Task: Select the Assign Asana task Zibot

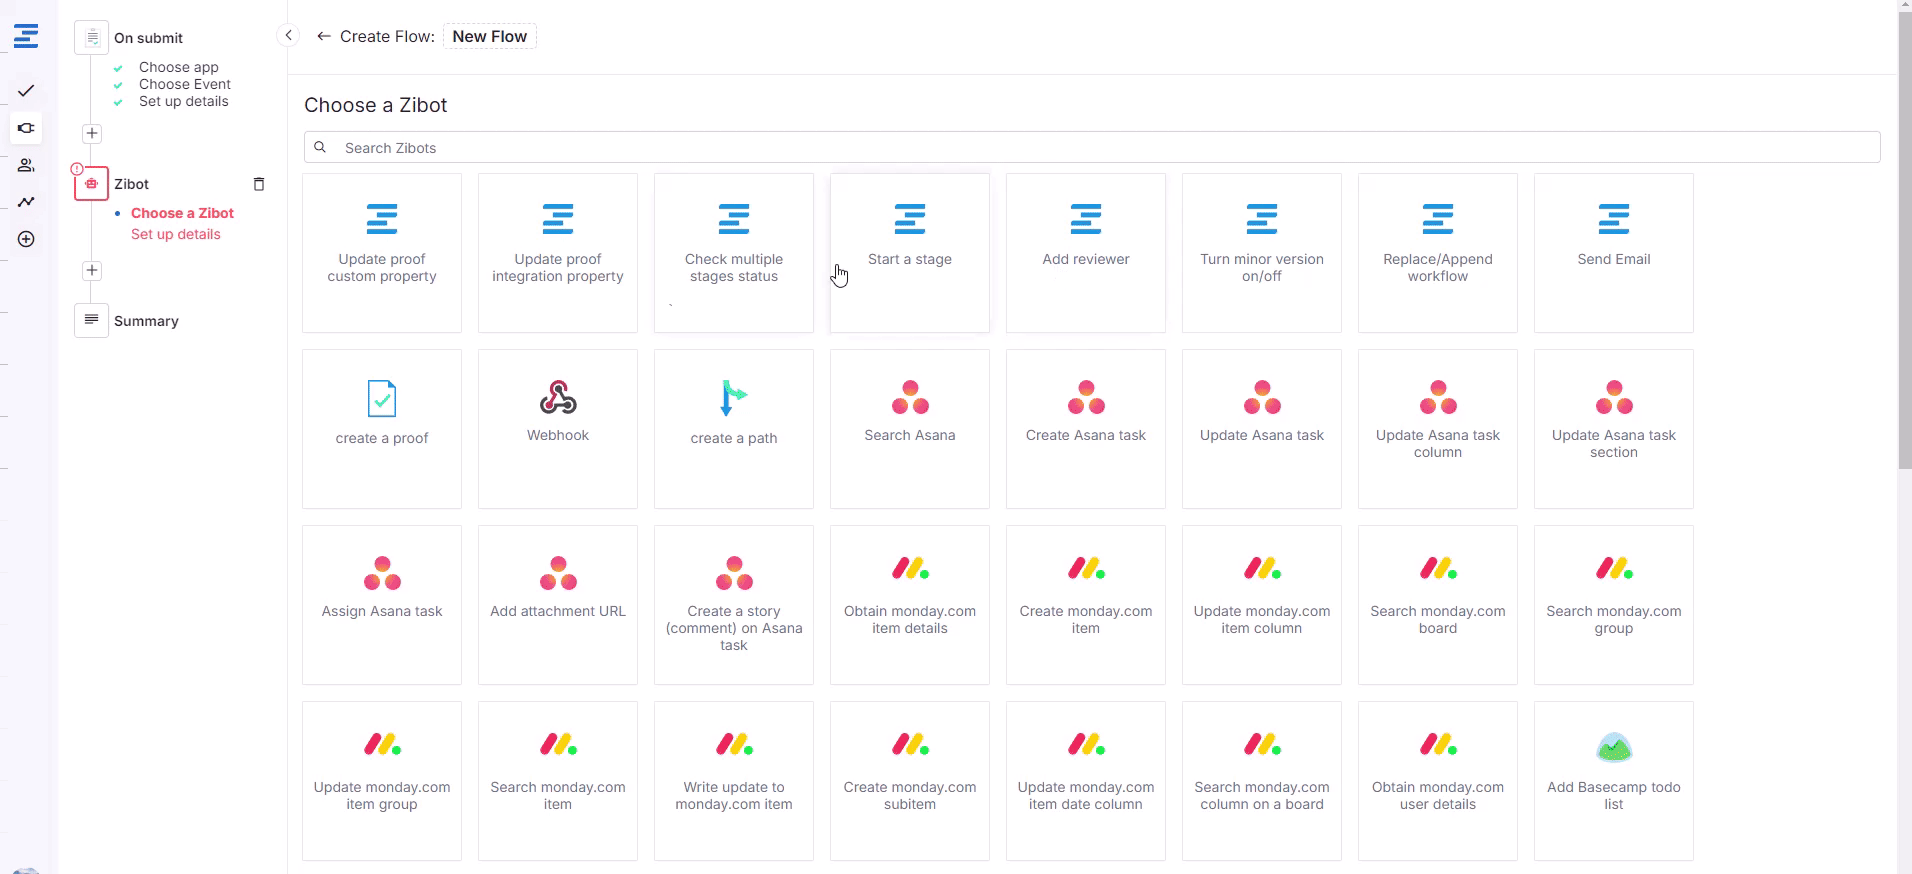Action: coord(382,605)
